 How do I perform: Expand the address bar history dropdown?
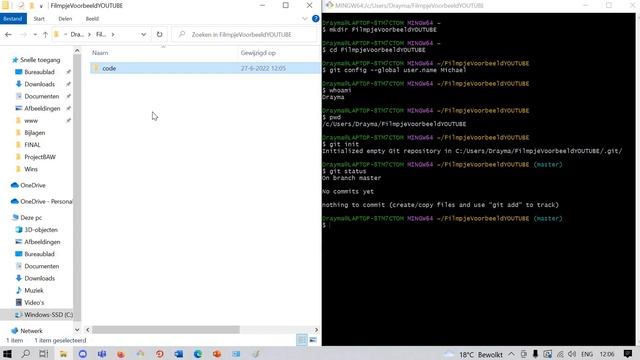tap(144, 35)
